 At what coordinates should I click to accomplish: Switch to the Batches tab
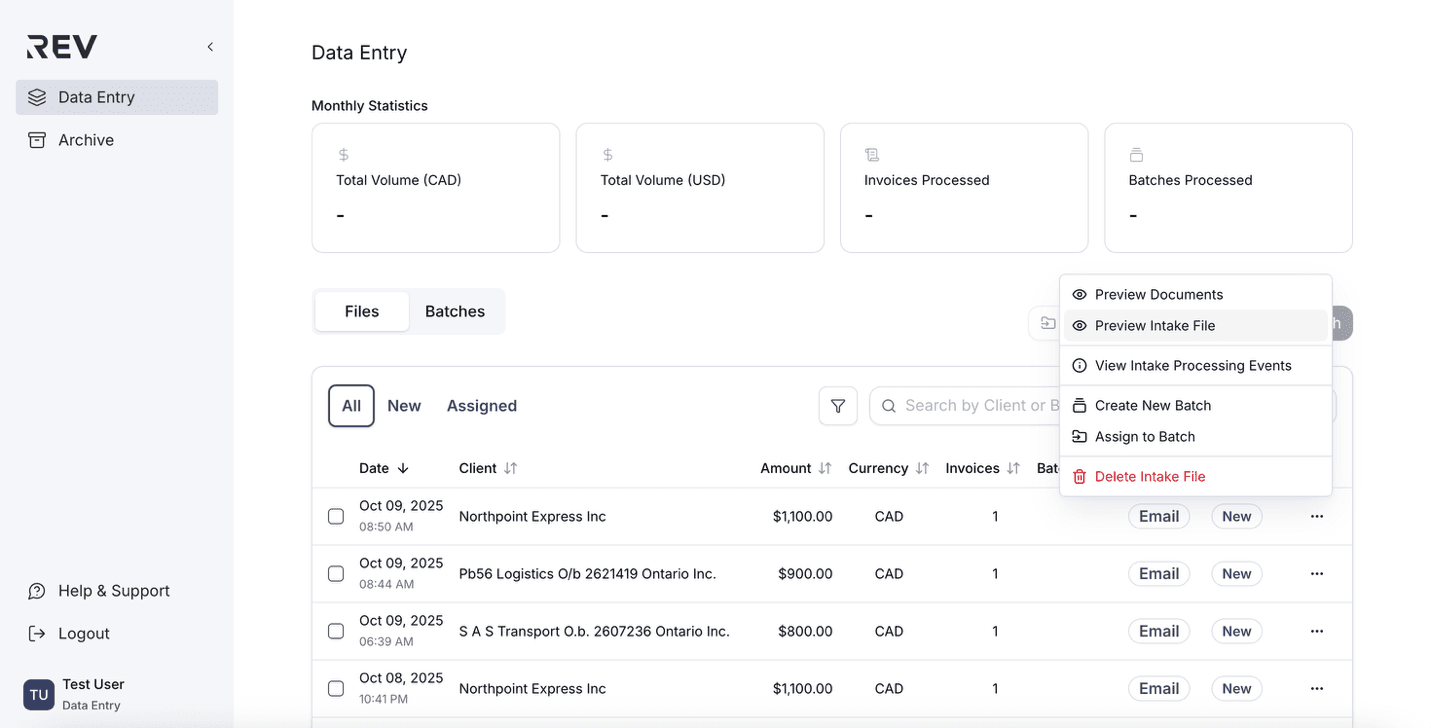click(x=455, y=311)
